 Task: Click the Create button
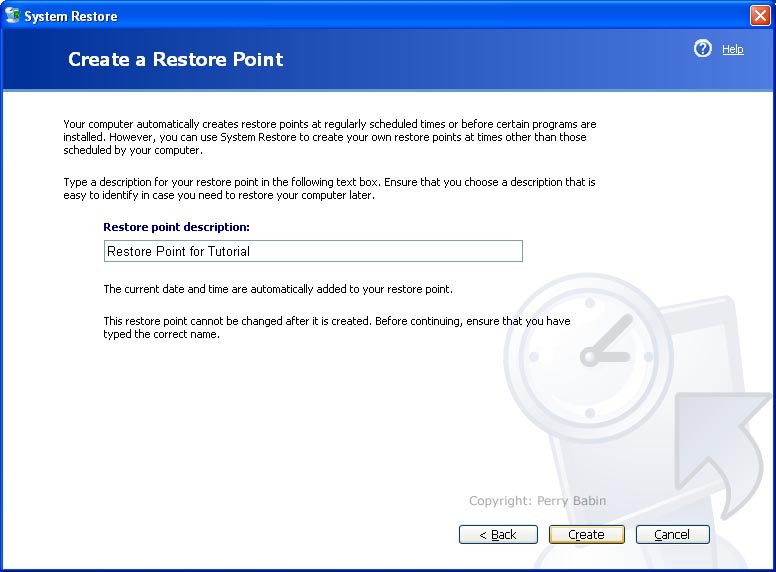[x=586, y=534]
